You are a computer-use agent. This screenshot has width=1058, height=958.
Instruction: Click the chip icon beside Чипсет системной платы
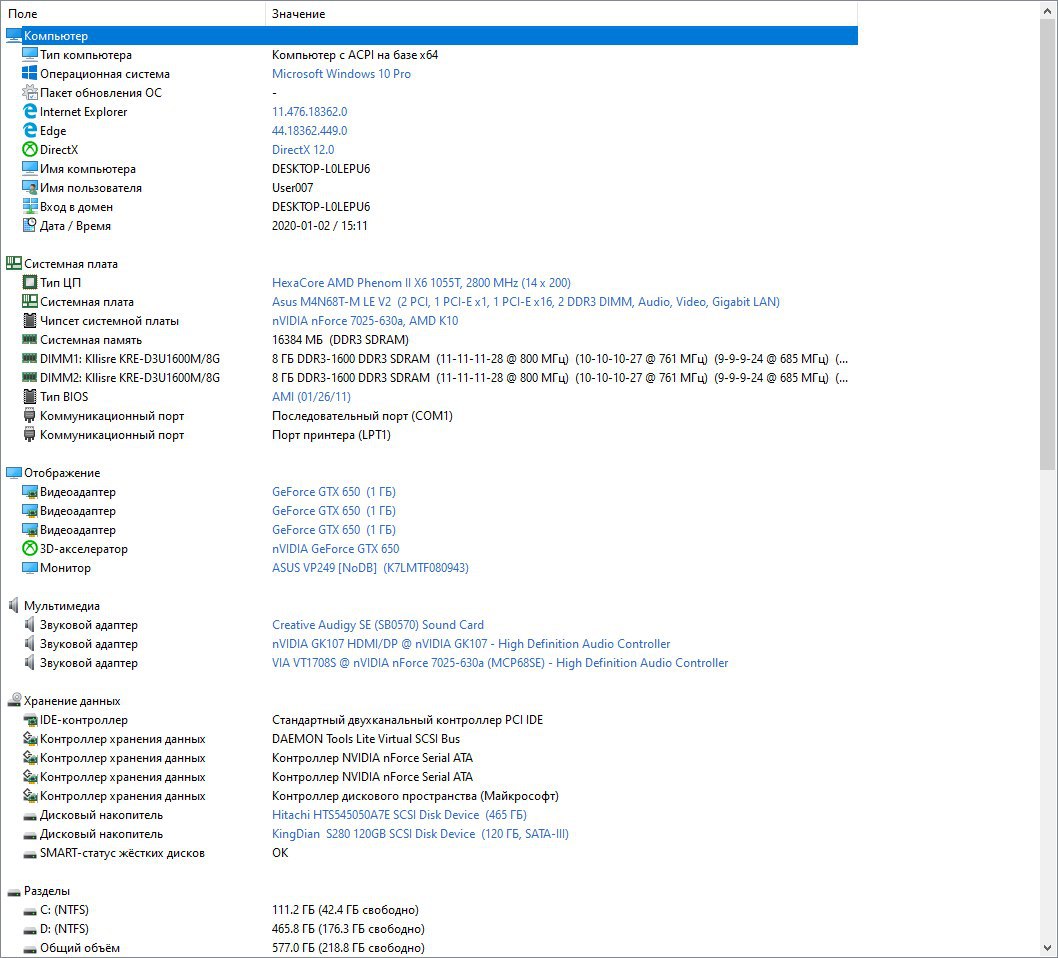click(x=29, y=320)
